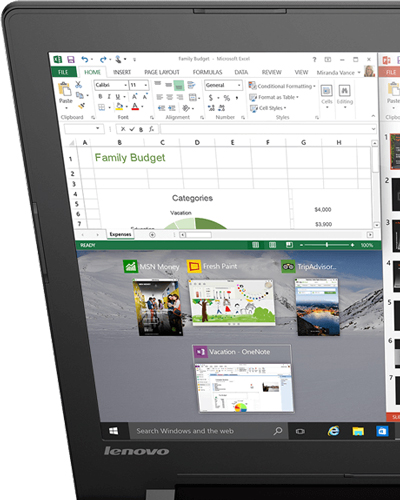Open the Borders dropdown in Font group
Viewport: 400px width, 500px height.
point(109,107)
